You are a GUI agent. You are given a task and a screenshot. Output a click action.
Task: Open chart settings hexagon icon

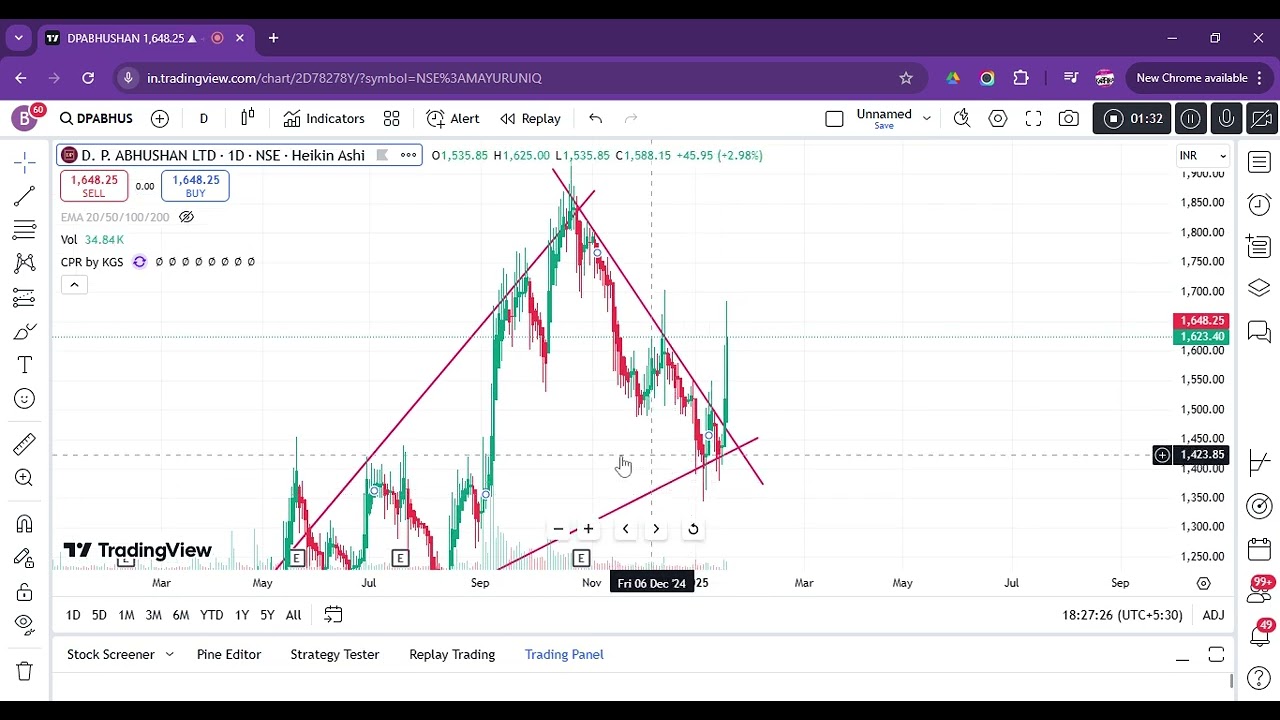coord(998,118)
